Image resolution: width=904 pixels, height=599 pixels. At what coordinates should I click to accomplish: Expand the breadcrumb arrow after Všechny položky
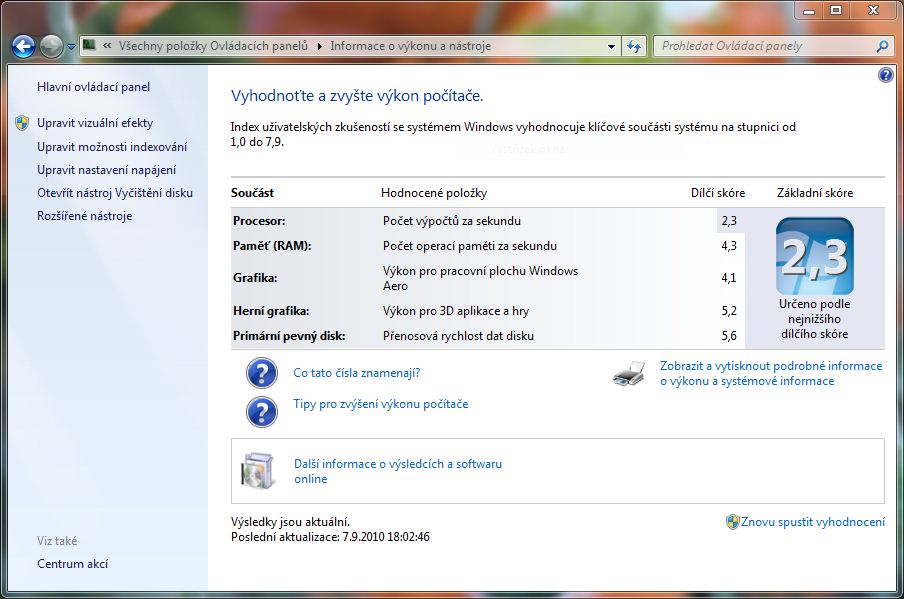coord(319,46)
